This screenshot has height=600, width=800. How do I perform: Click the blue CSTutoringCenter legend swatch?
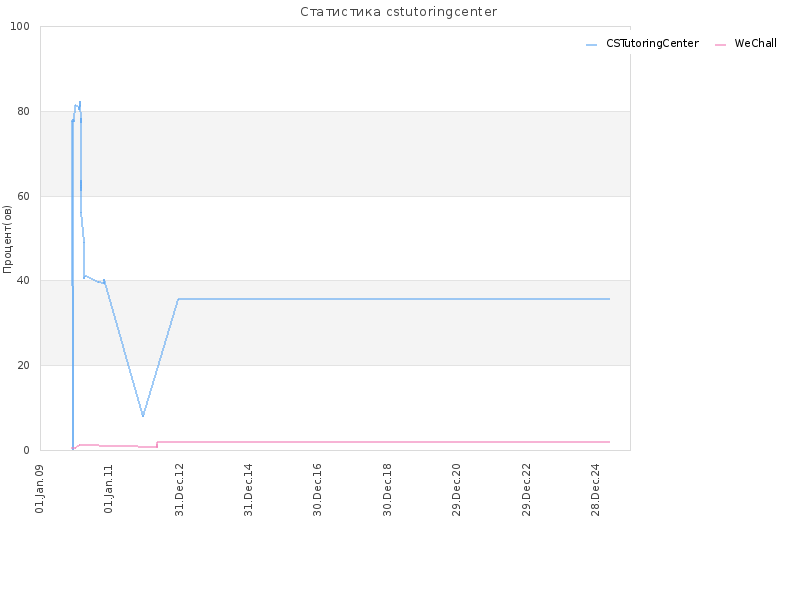point(591,45)
